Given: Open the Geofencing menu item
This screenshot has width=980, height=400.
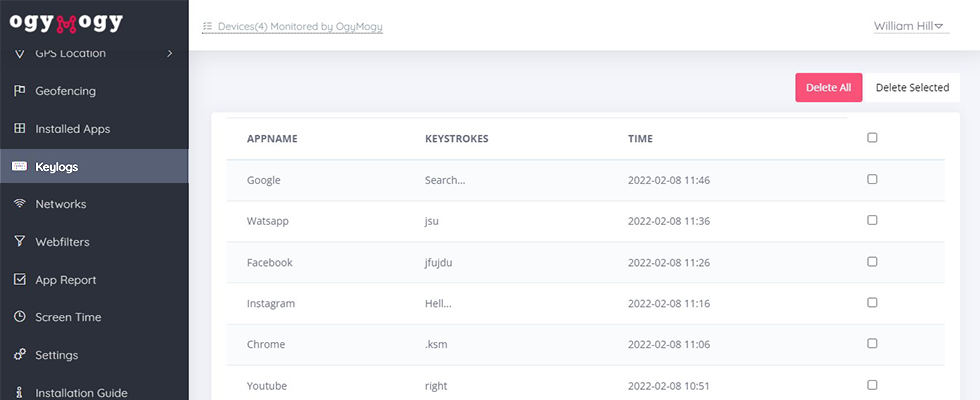Looking at the screenshot, I should tap(94, 91).
